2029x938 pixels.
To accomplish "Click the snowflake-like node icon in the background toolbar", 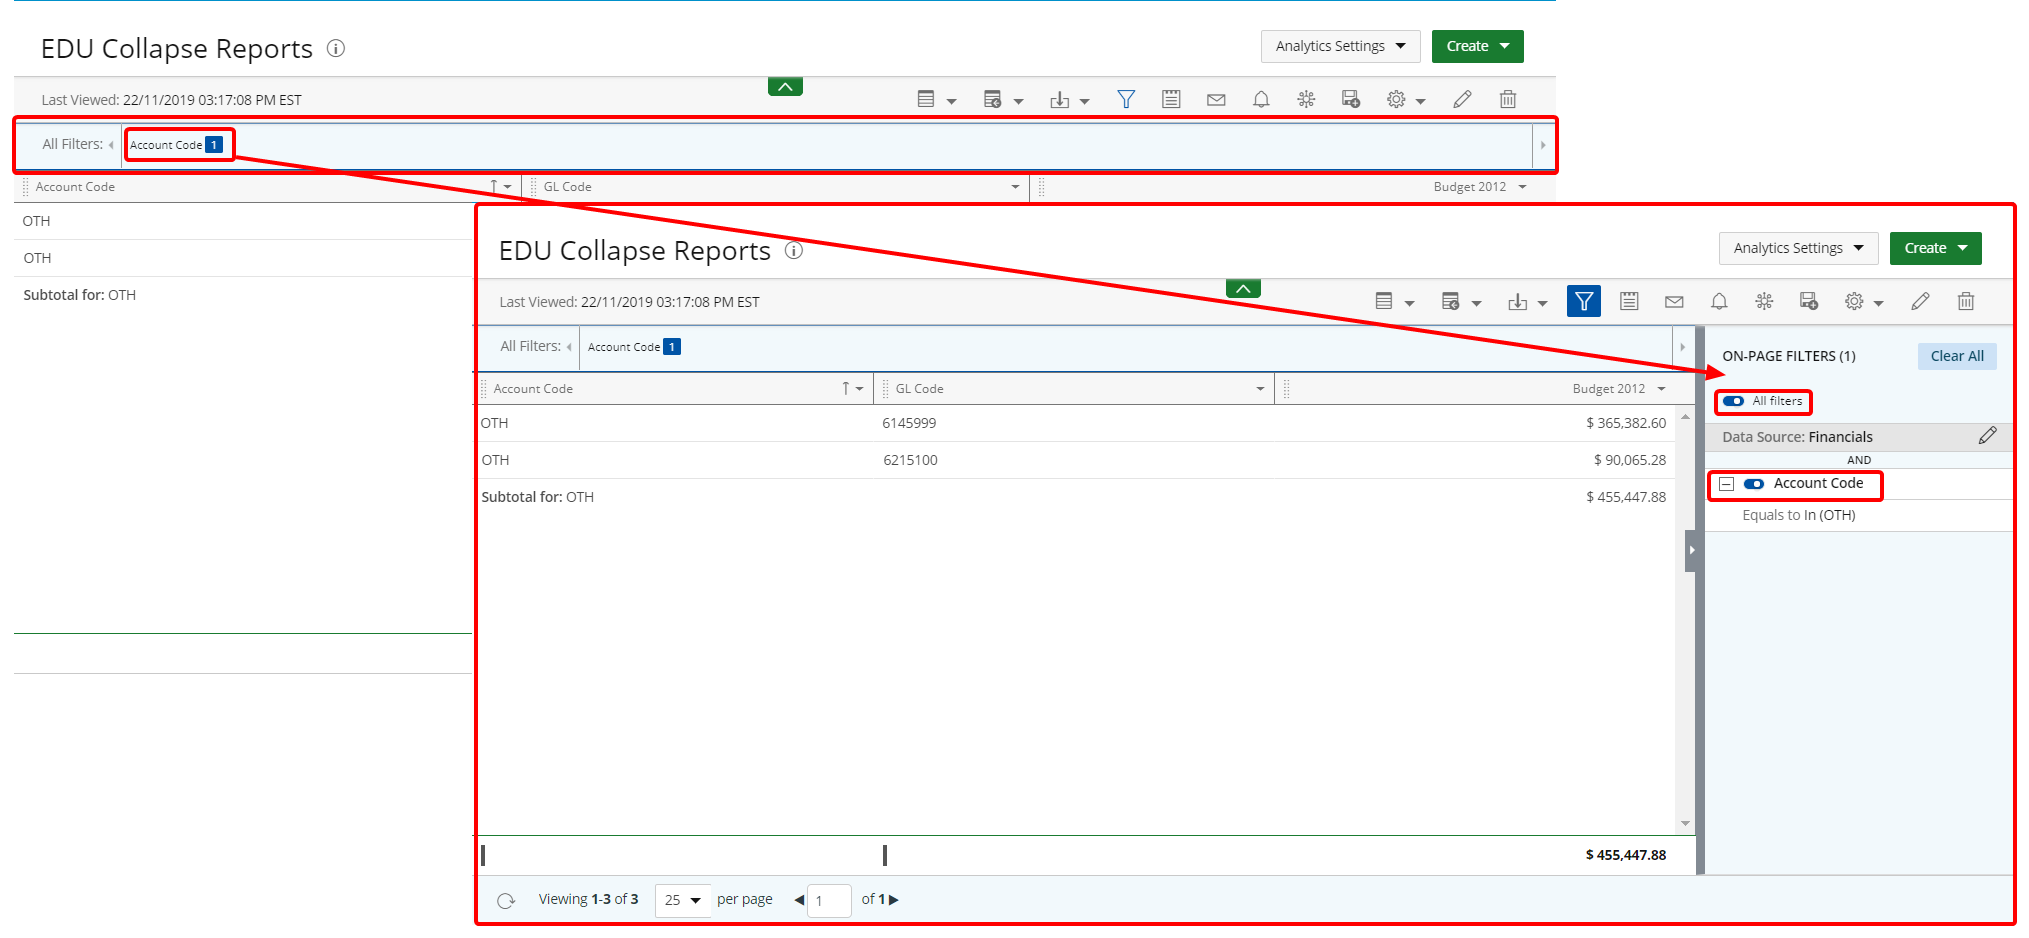I will pyautogui.click(x=1306, y=99).
